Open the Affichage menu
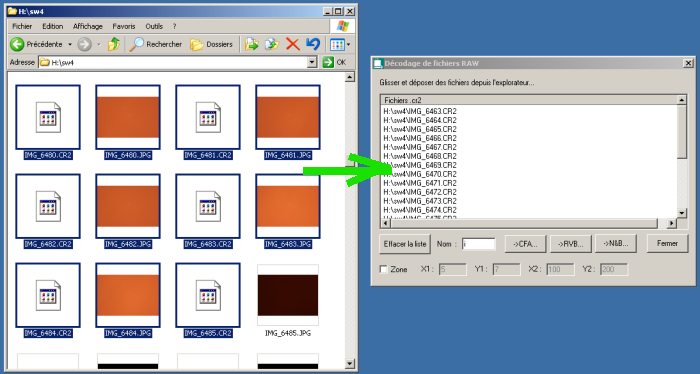700x374 pixels. [x=88, y=26]
